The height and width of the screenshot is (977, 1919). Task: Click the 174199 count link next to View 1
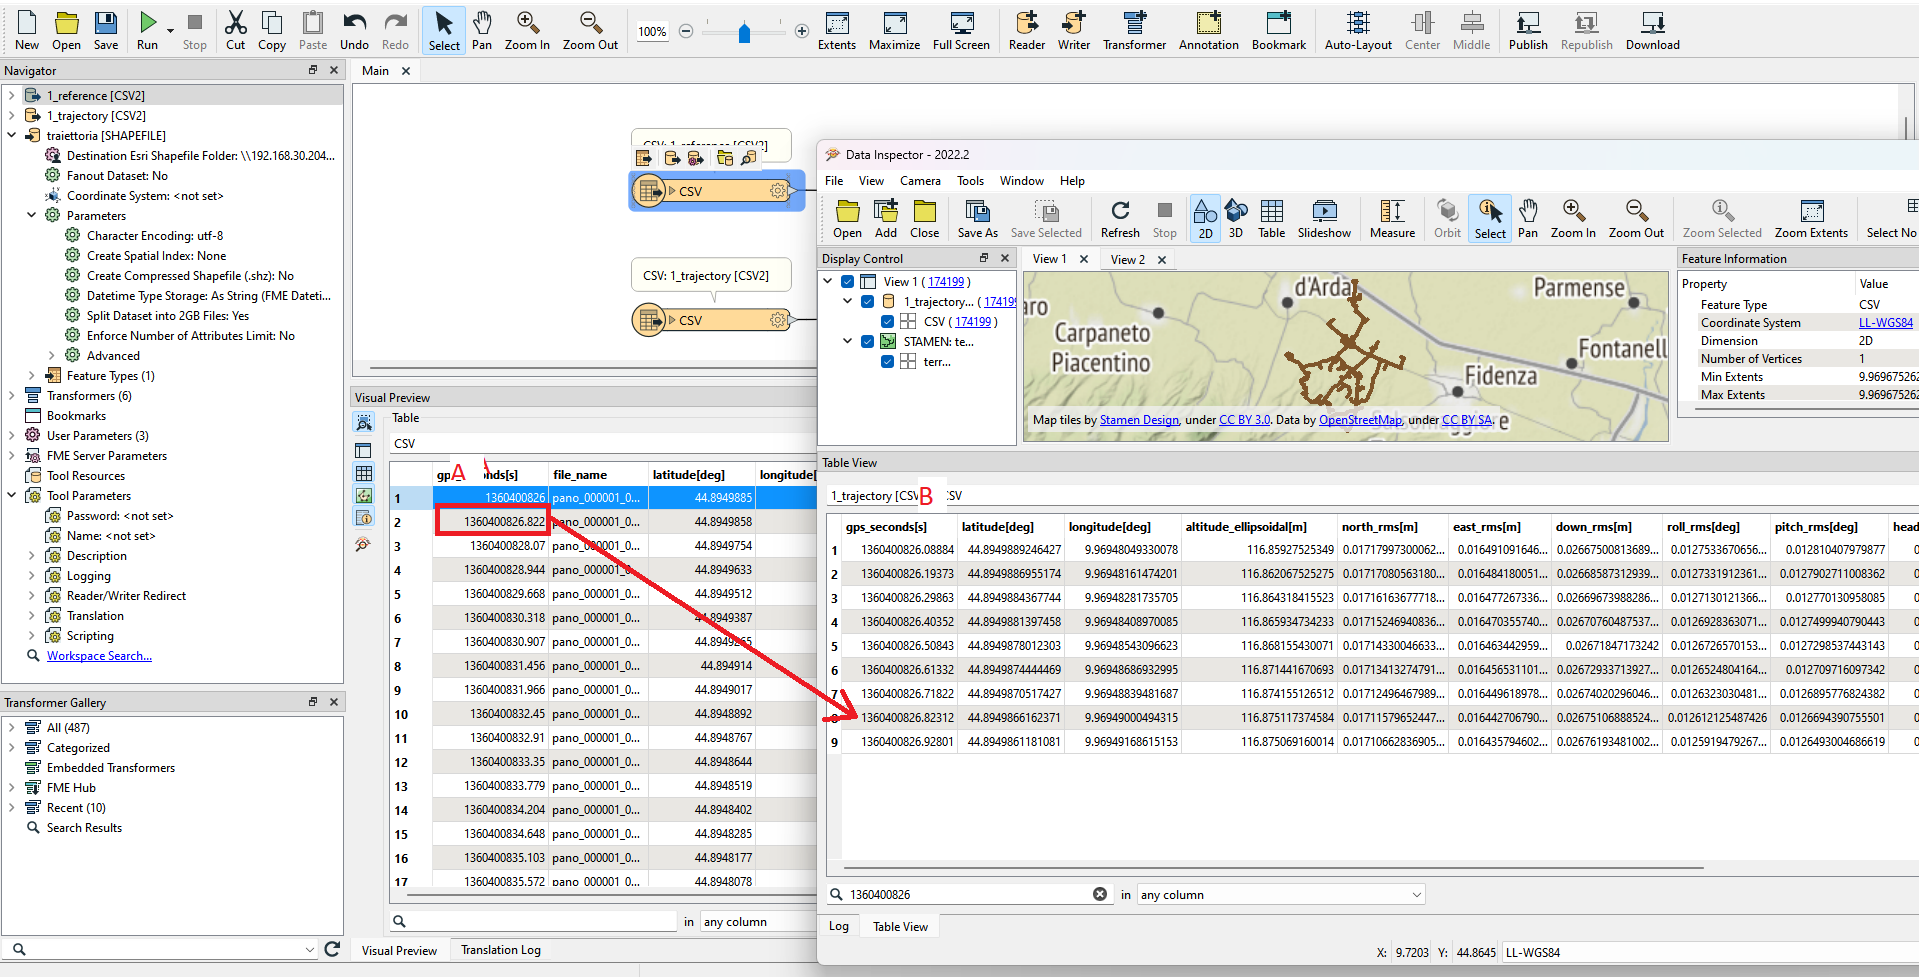[946, 282]
